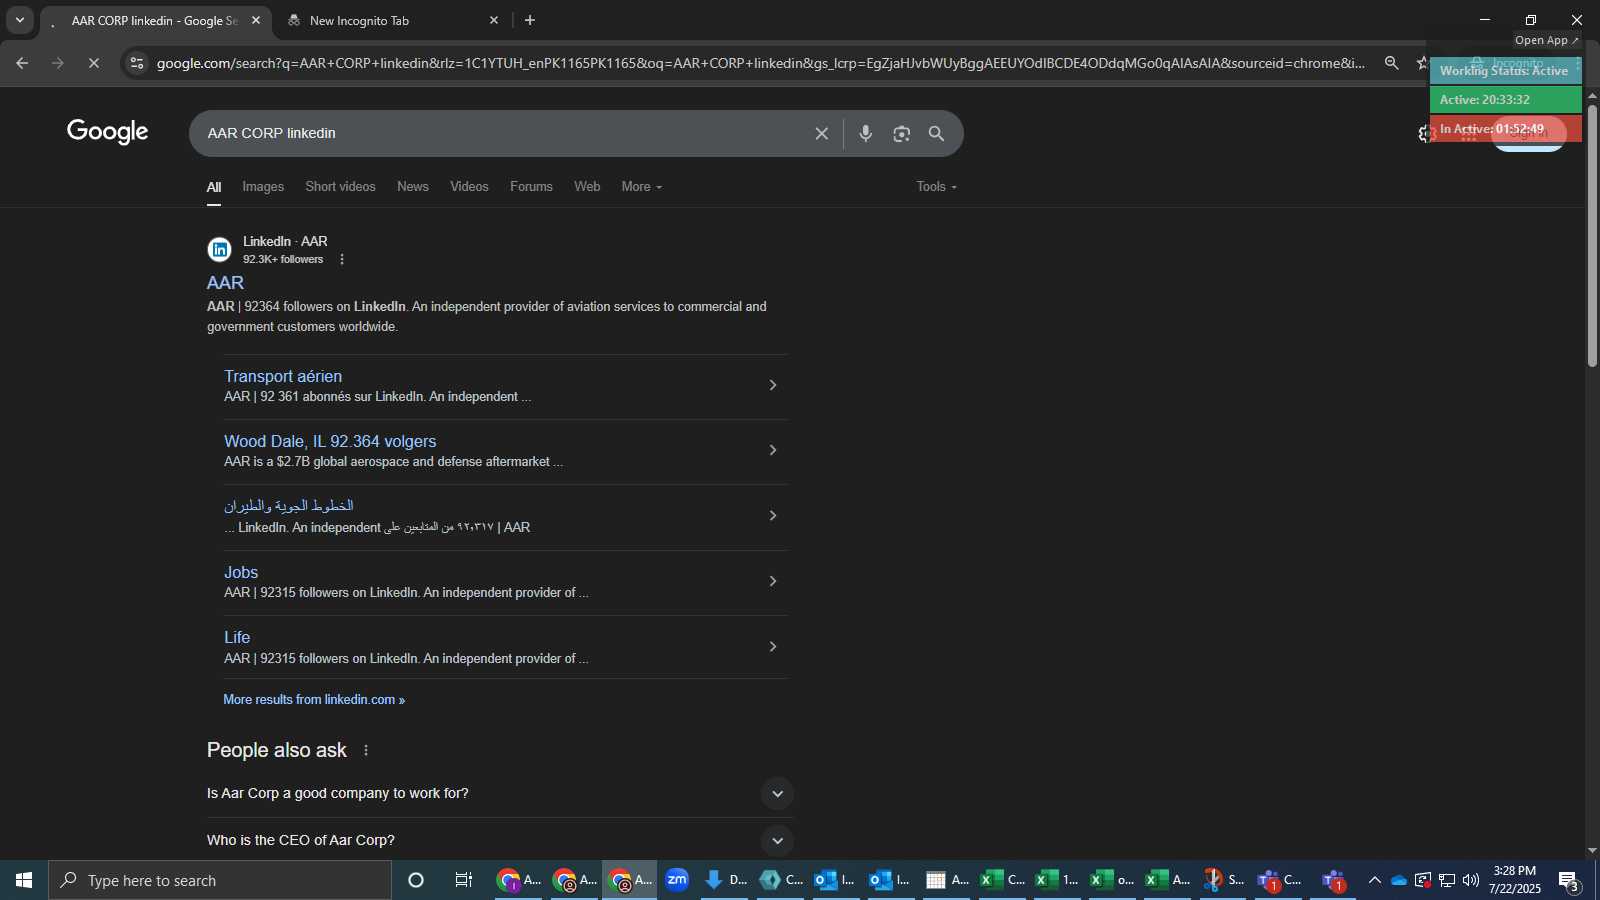Click the Cortana circle icon in the taskbar

(416, 880)
